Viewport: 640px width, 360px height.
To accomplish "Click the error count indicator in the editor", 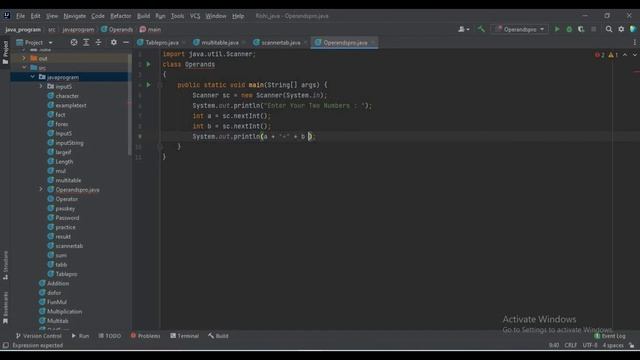I will pyautogui.click(x=600, y=55).
